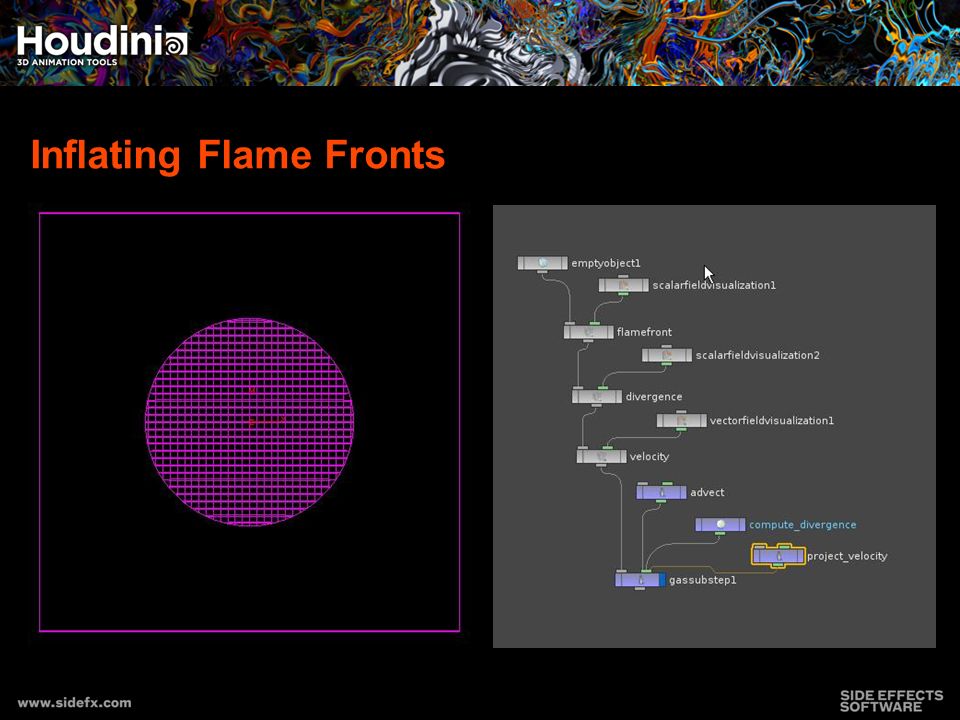
Task: Click the 'emptyobject1' node name label
Action: click(x=606, y=263)
